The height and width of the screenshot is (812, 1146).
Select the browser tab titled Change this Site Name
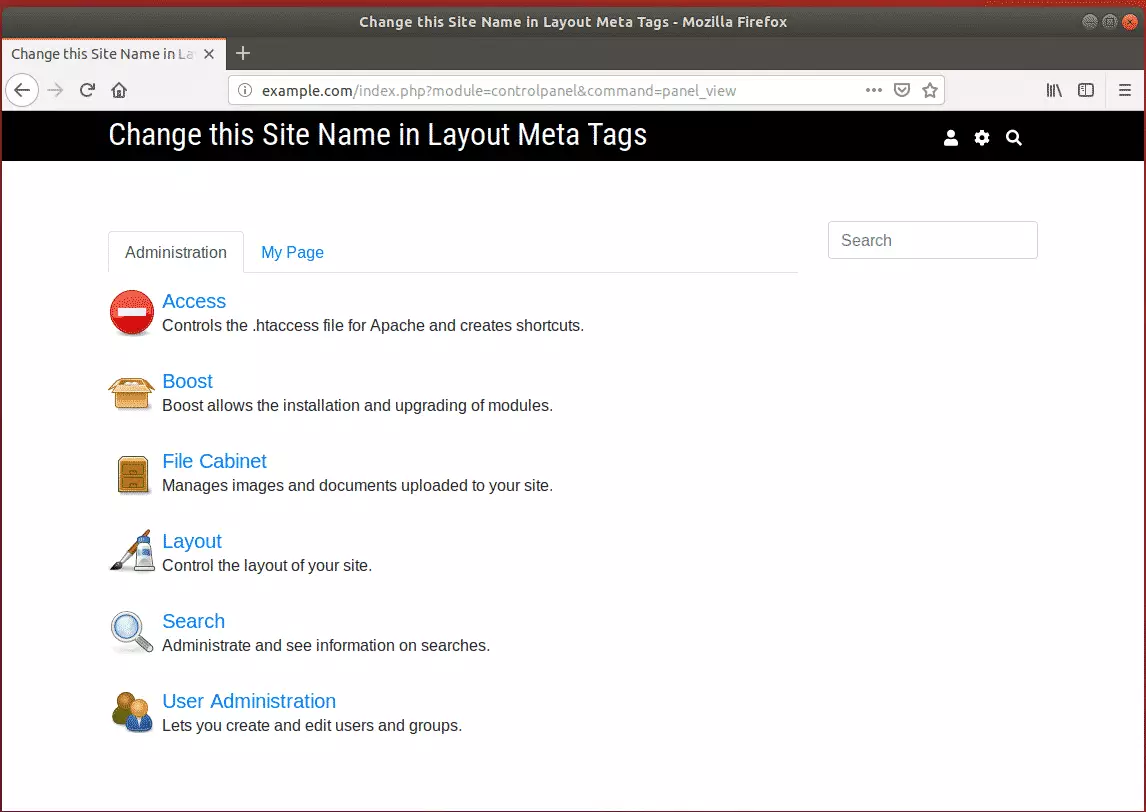pos(114,54)
